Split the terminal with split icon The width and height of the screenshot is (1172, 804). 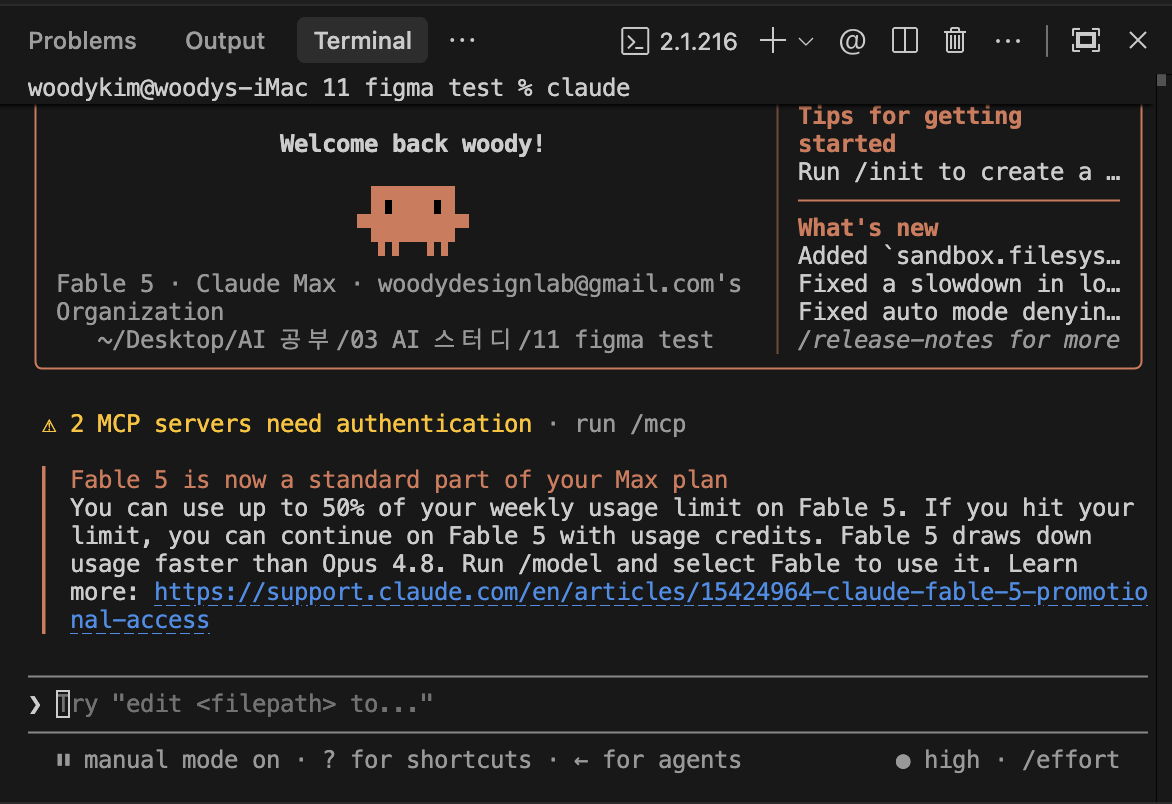click(x=904, y=40)
